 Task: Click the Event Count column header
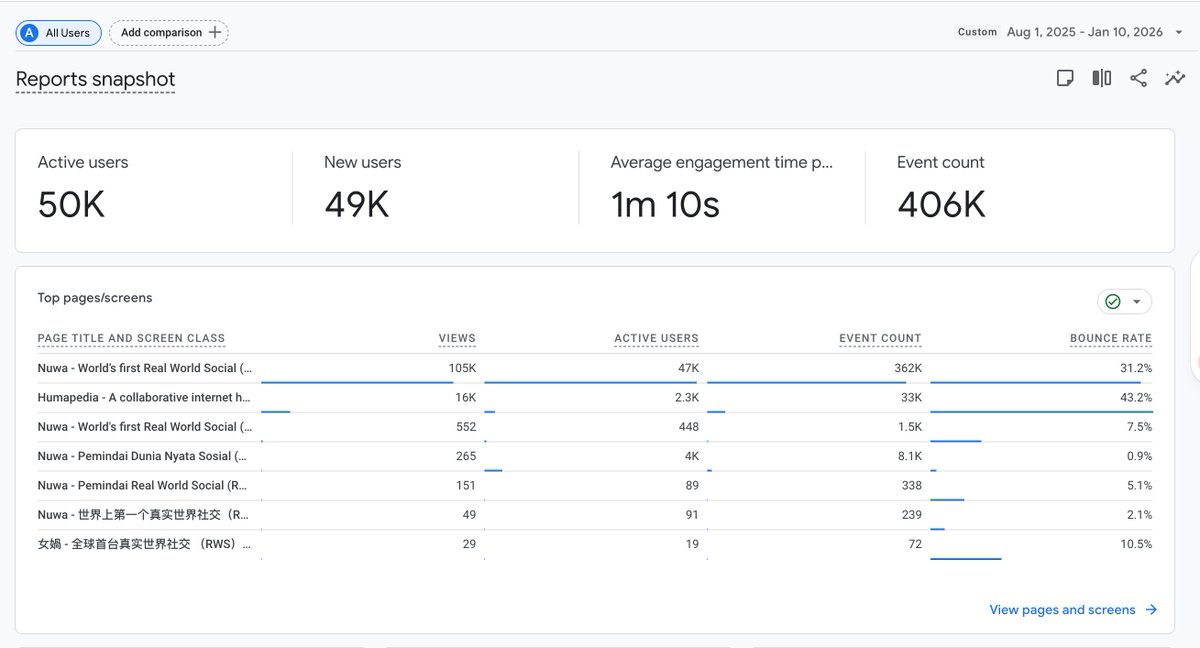click(880, 339)
